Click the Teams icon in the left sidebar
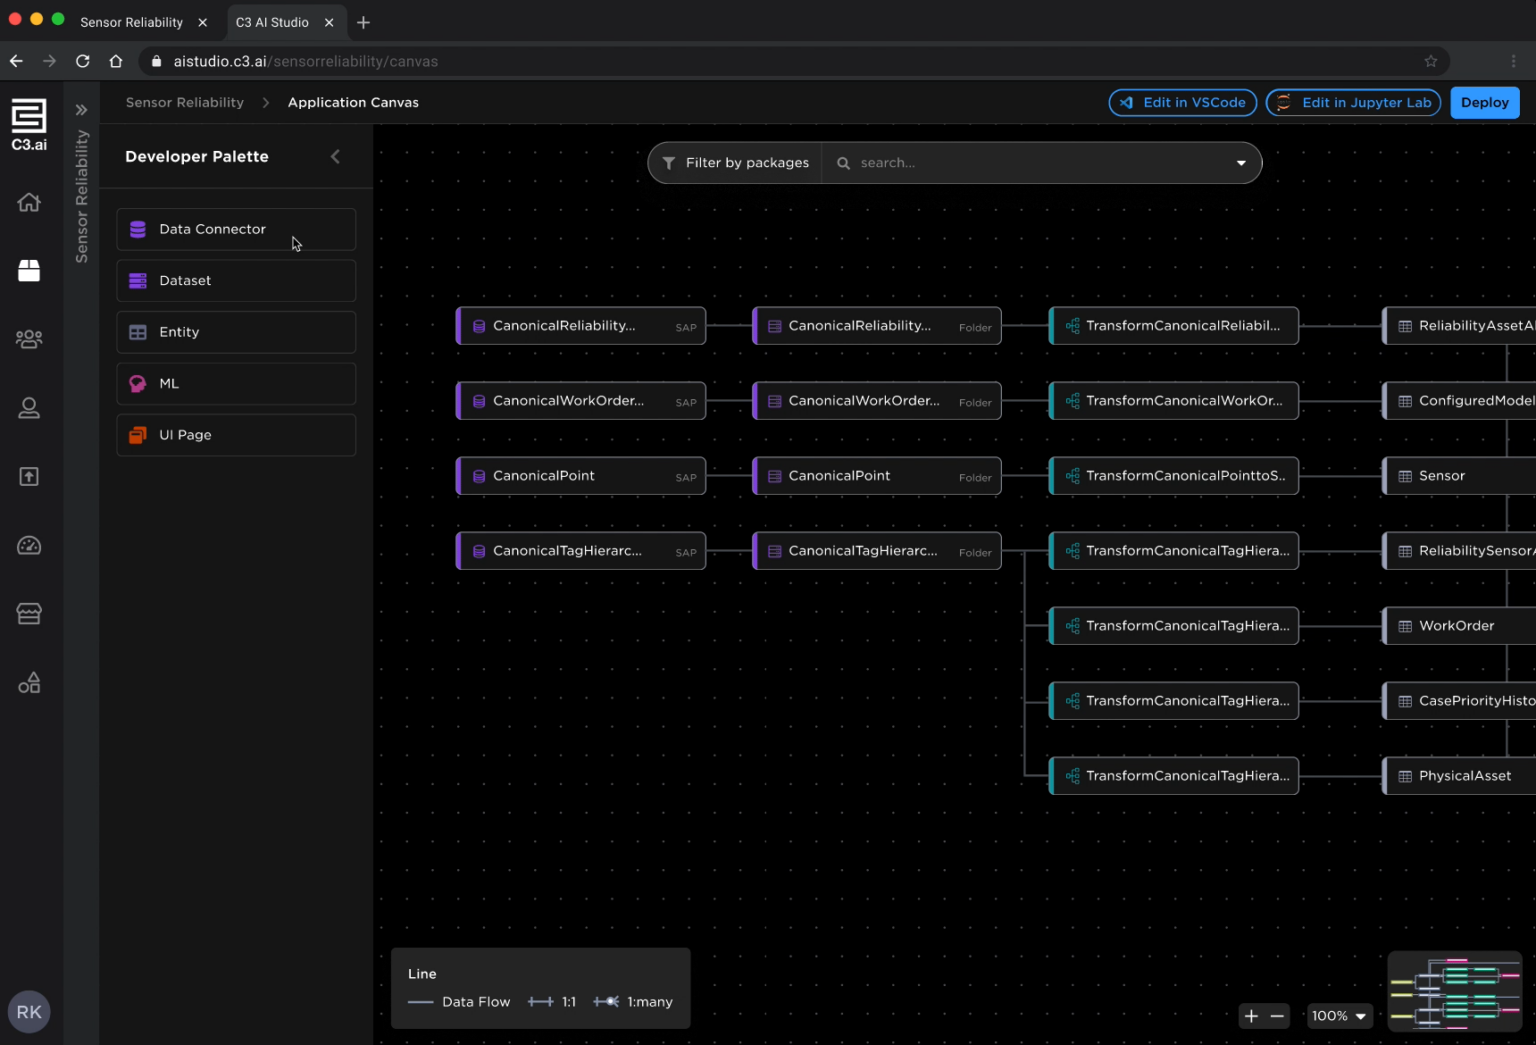This screenshot has width=1536, height=1045. point(29,339)
